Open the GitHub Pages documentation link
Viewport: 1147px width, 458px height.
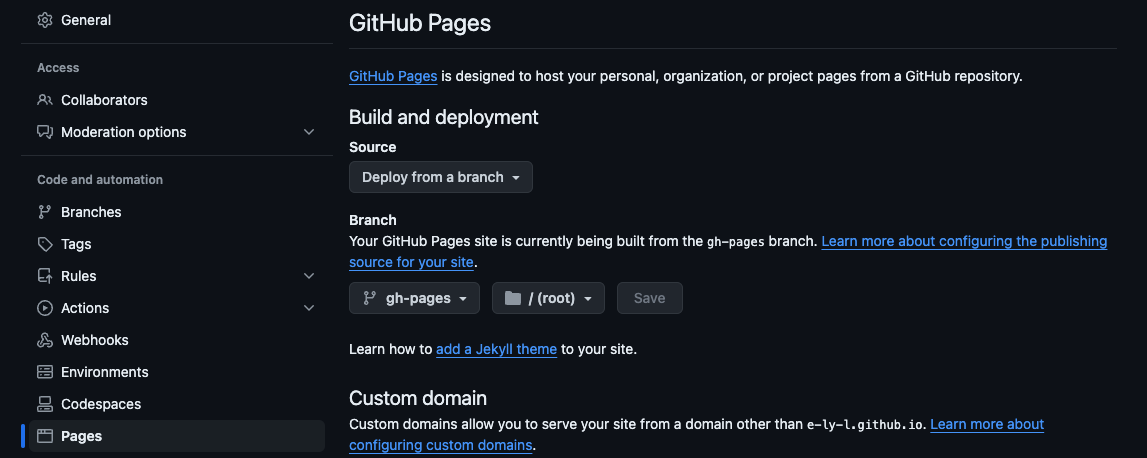pos(393,76)
